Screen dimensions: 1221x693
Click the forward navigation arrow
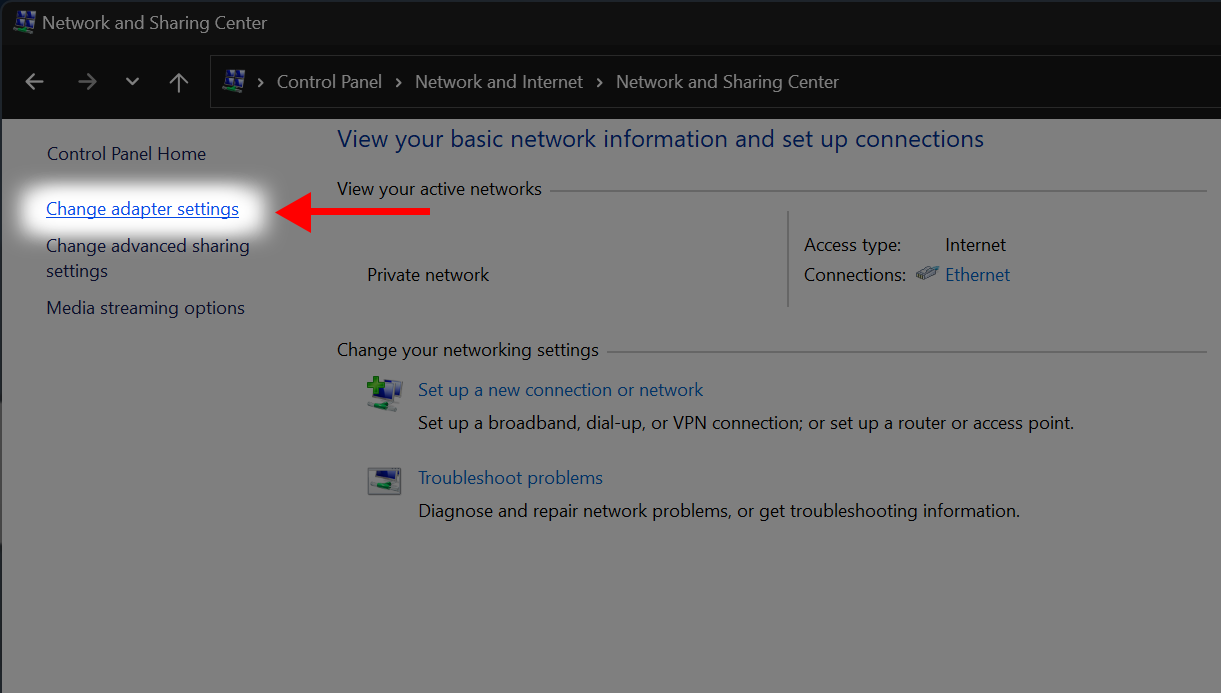(87, 82)
